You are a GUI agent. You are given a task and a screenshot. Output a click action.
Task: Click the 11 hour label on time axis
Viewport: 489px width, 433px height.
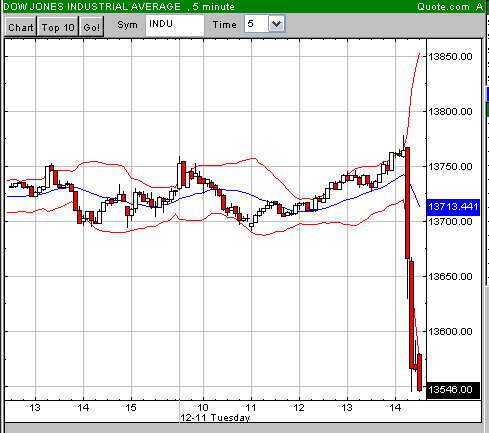click(251, 407)
